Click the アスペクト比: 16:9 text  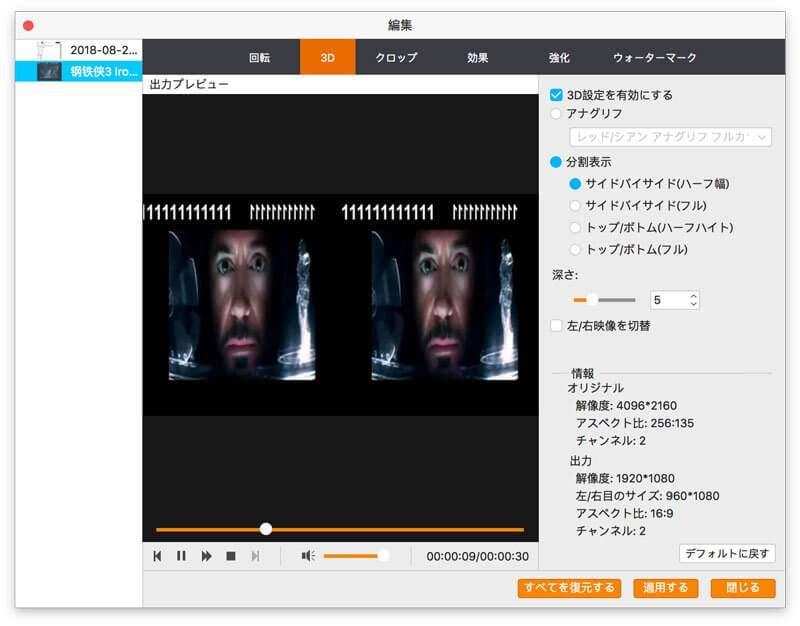624,513
